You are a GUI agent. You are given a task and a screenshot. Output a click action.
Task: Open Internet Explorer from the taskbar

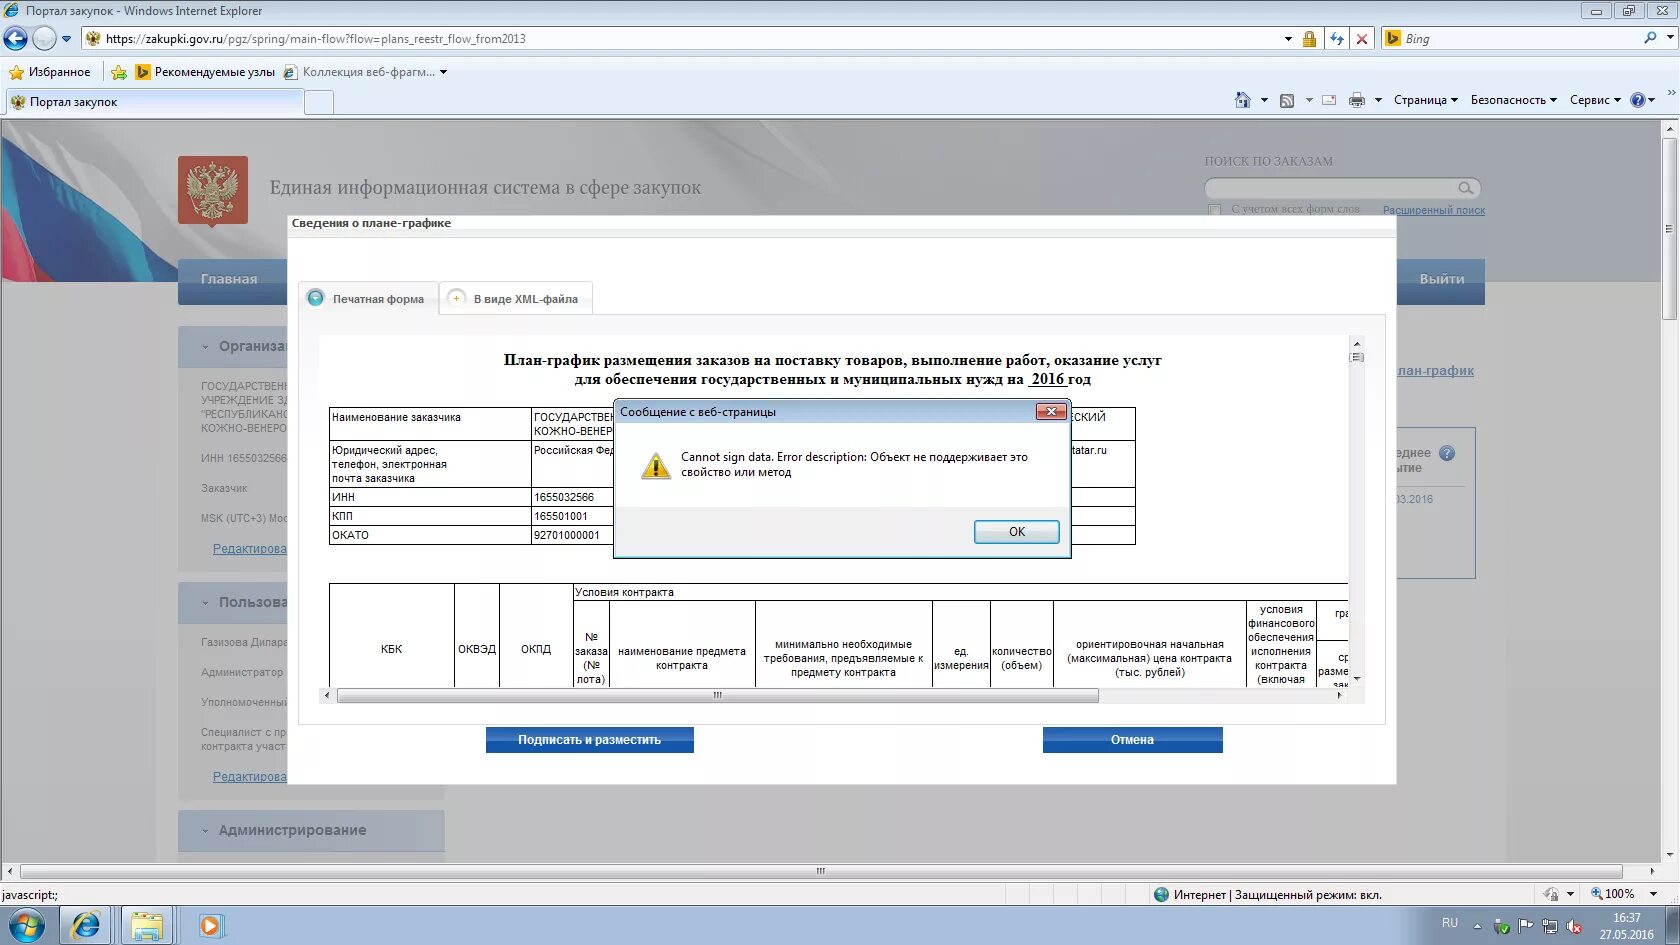(86, 926)
